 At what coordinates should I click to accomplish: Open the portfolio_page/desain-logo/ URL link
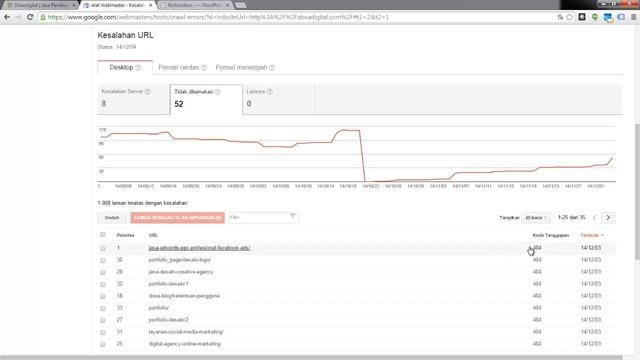[x=180, y=260]
